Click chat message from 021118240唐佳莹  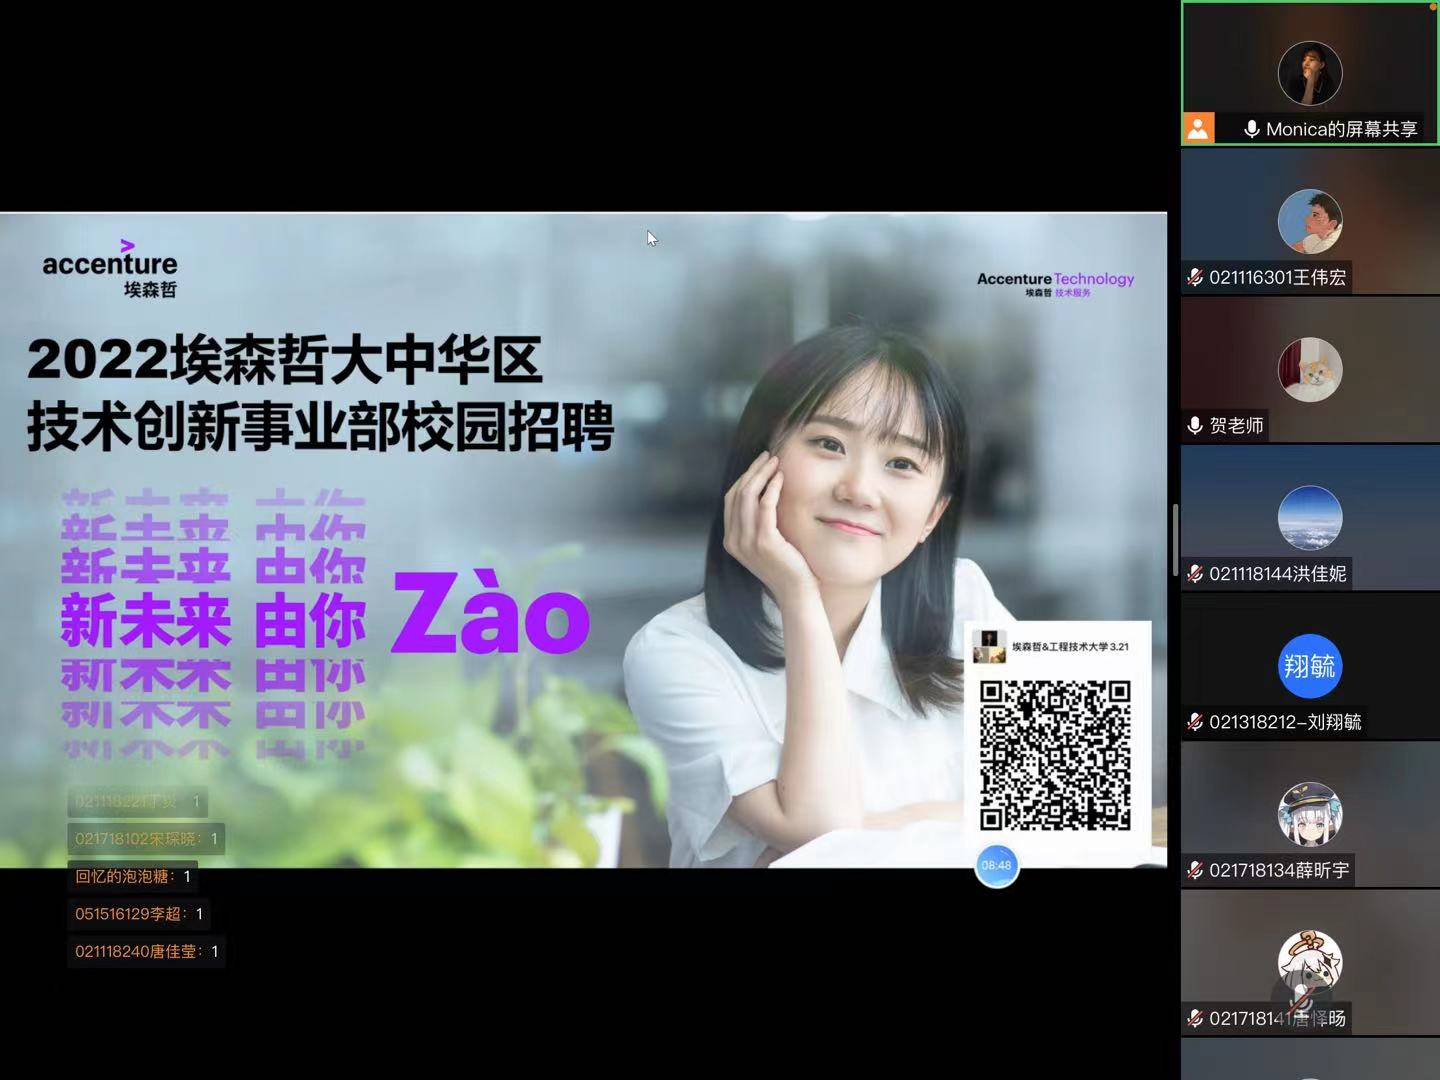(x=146, y=951)
